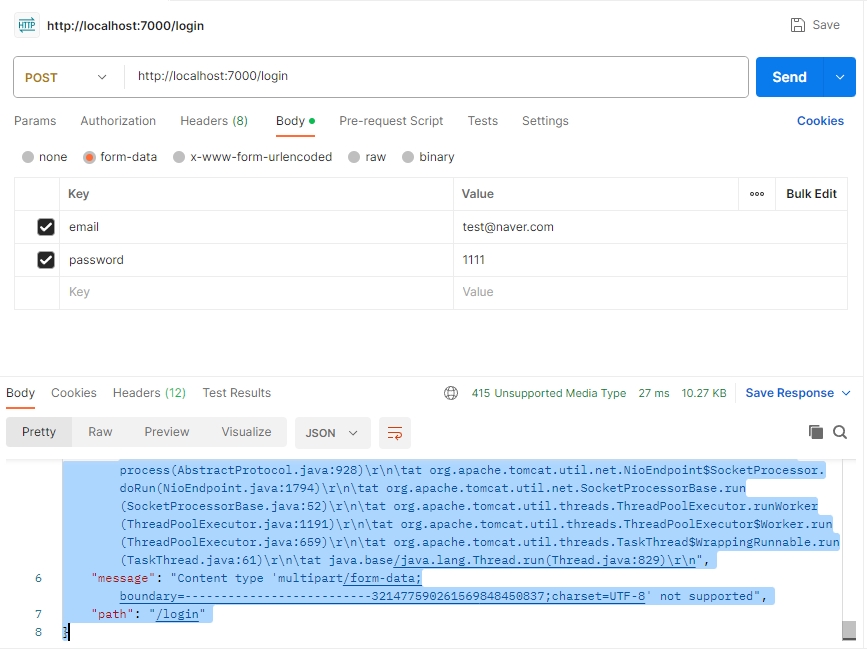Click Save Response
867x652 pixels.
pyautogui.click(x=789, y=393)
